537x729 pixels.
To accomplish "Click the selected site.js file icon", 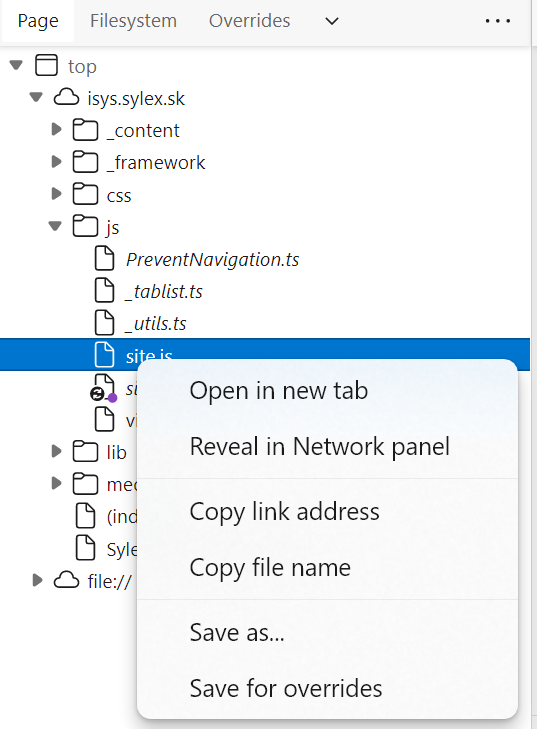I will pyautogui.click(x=105, y=355).
